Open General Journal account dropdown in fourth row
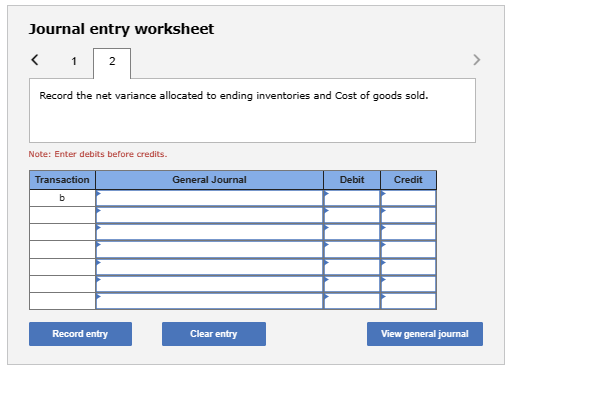Screen dimensions: 616x393 click(x=209, y=250)
